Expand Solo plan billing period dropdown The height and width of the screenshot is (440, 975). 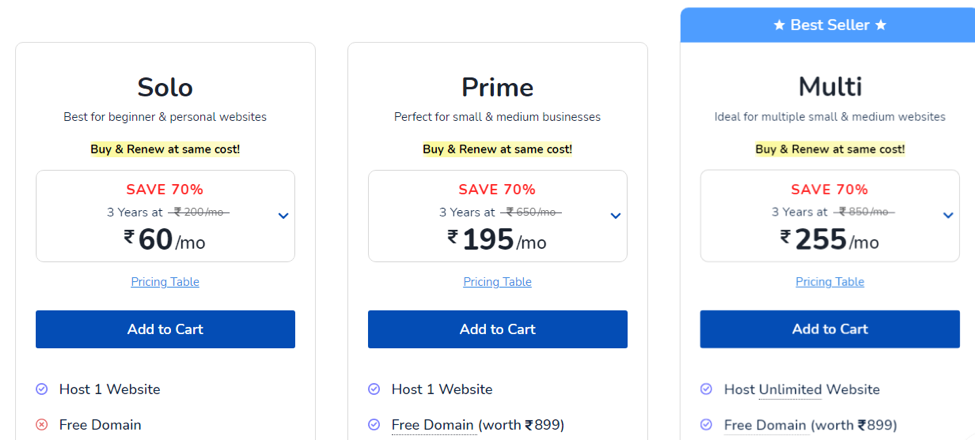pos(284,216)
